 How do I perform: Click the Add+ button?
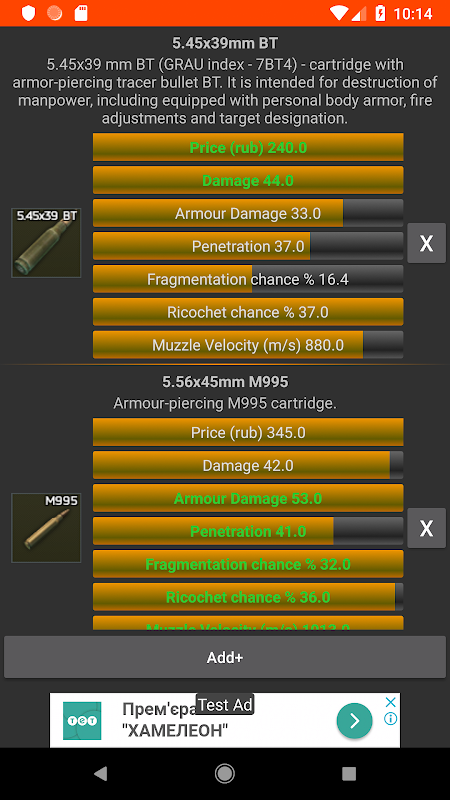click(x=225, y=657)
